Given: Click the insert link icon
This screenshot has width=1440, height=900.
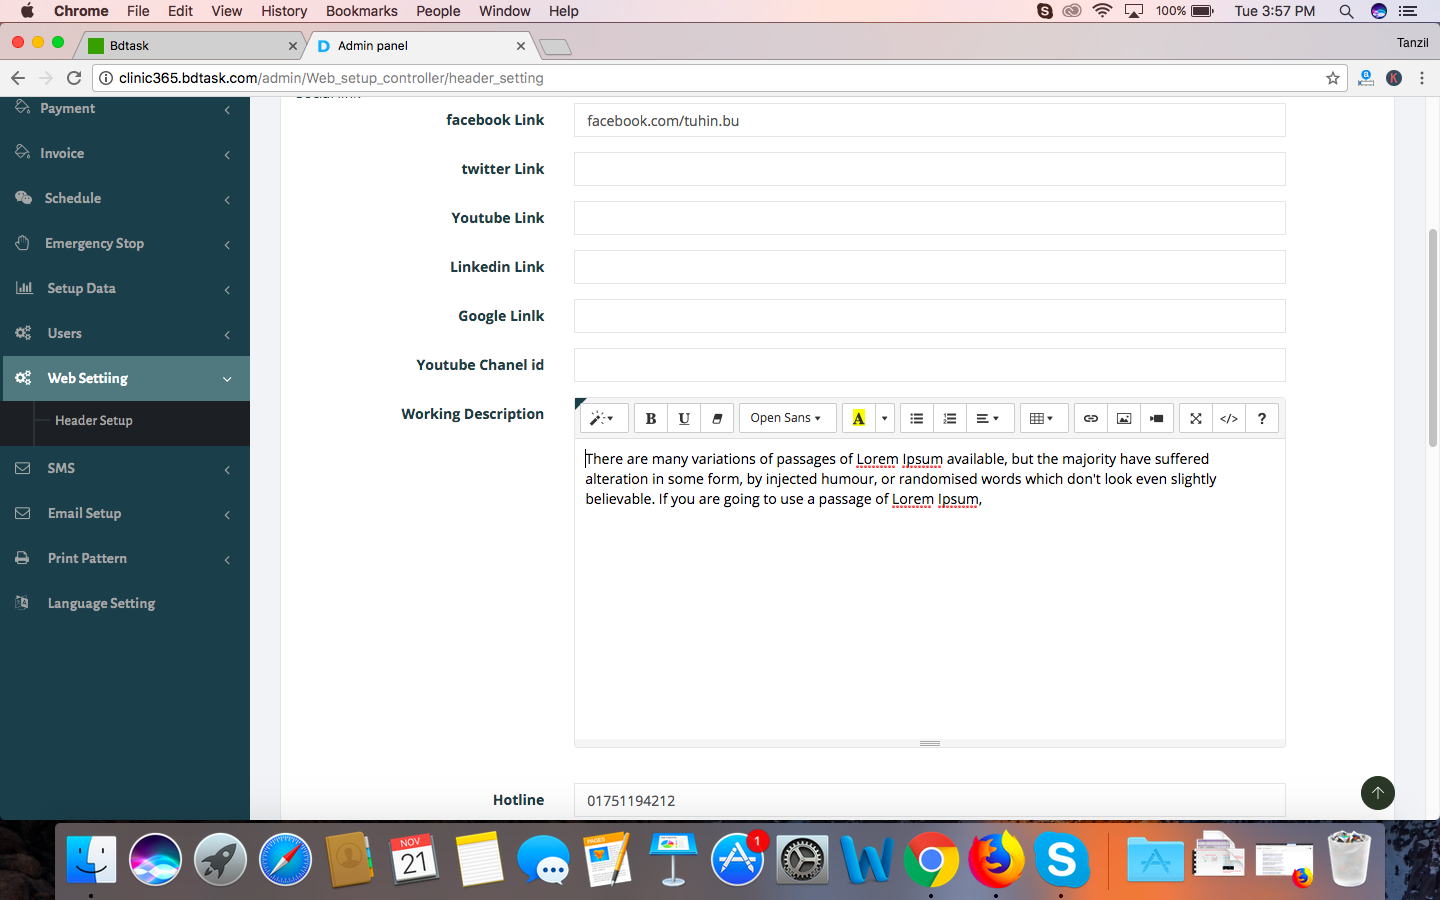Looking at the screenshot, I should click(1091, 418).
